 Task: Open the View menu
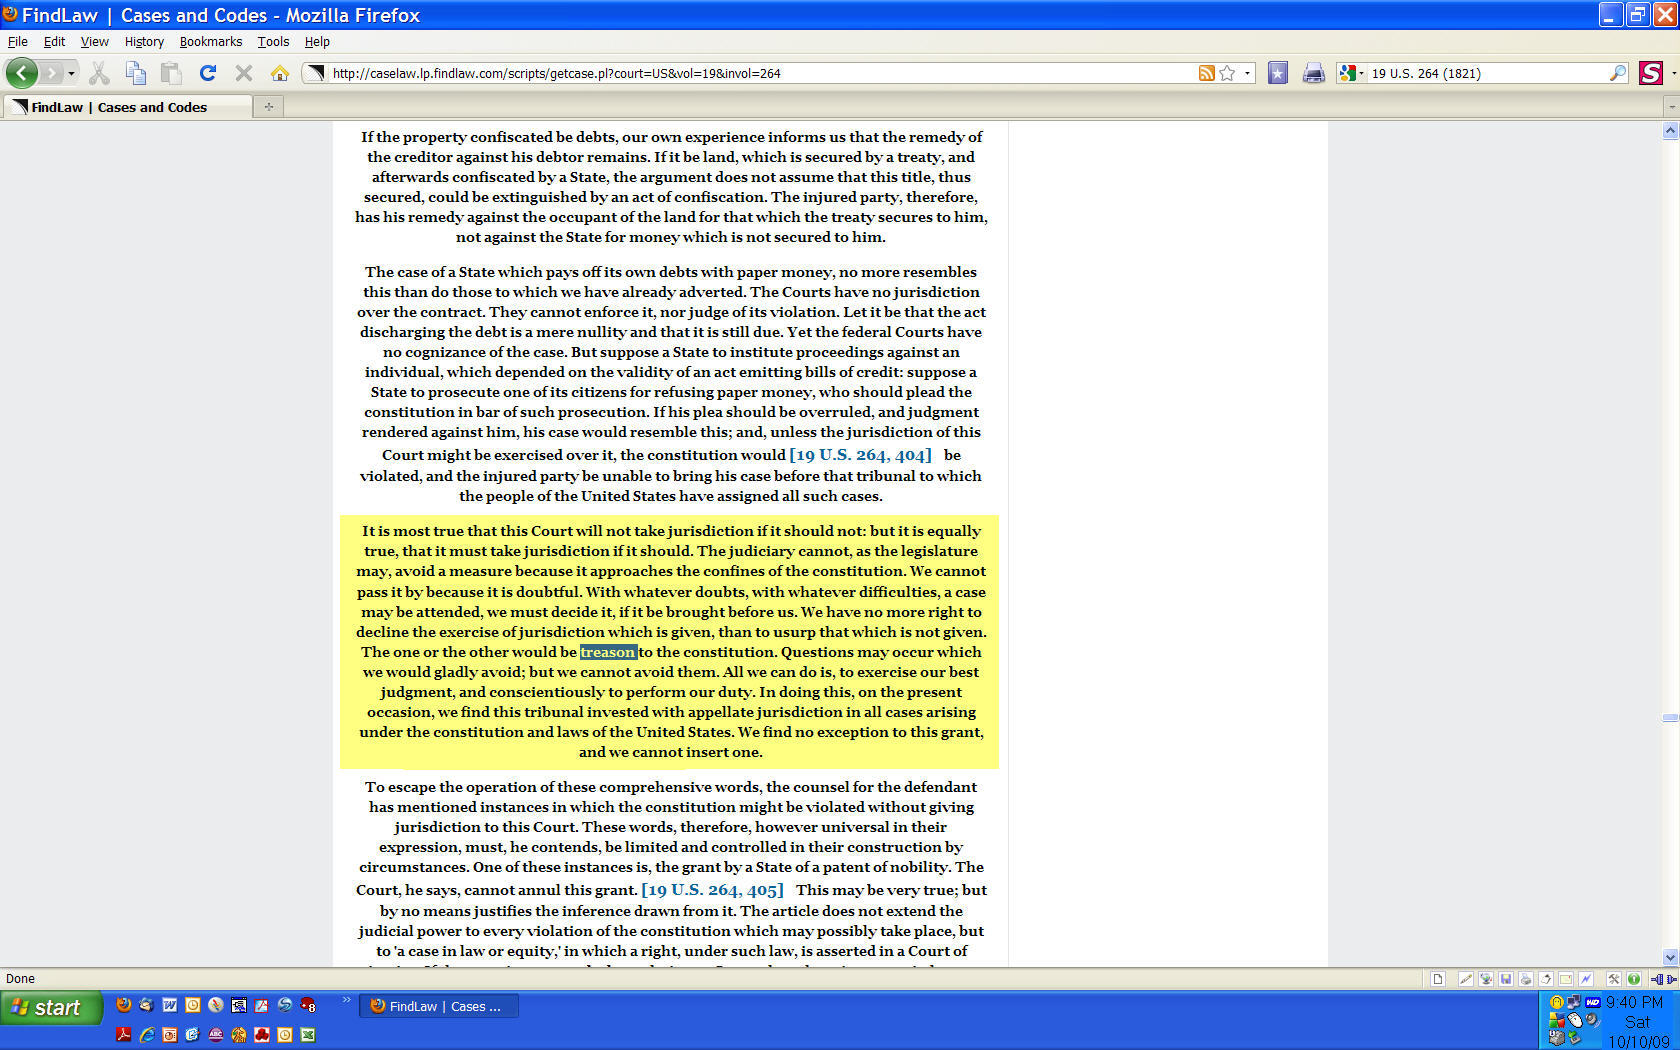pyautogui.click(x=94, y=41)
